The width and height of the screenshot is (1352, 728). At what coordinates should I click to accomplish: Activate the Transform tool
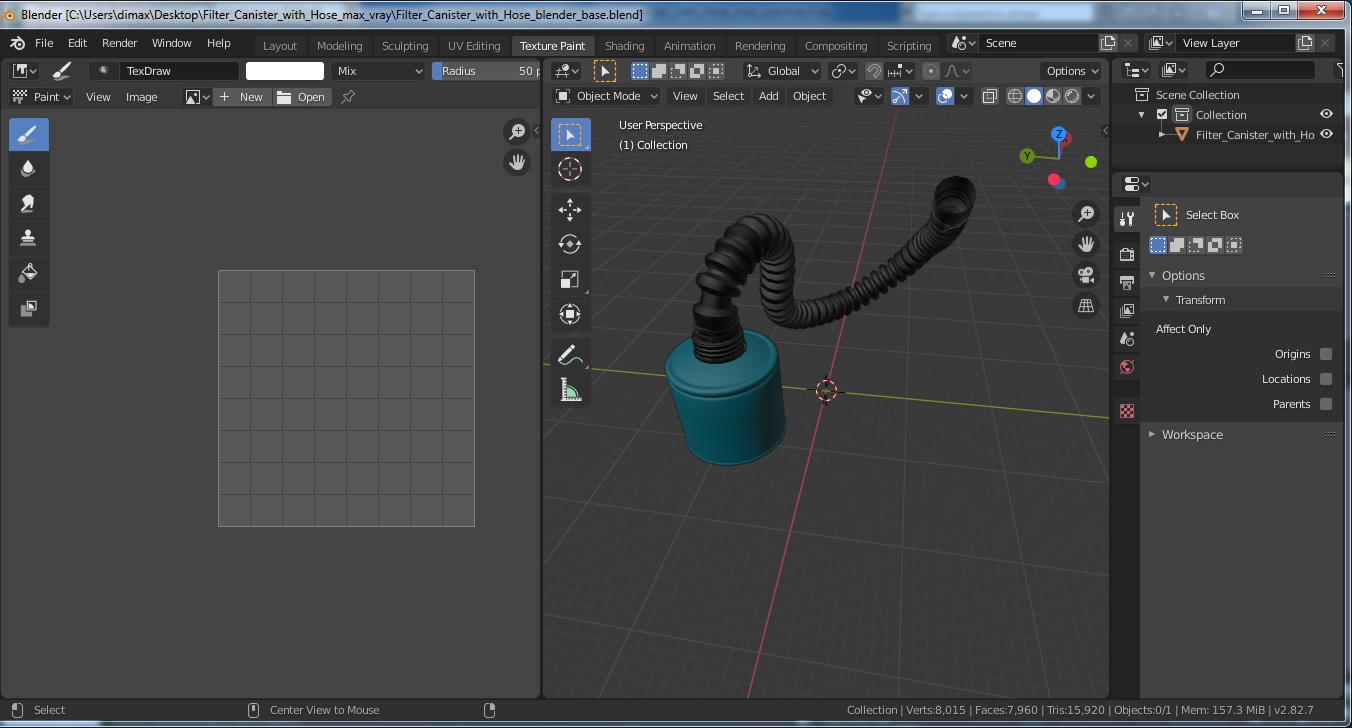coord(570,315)
